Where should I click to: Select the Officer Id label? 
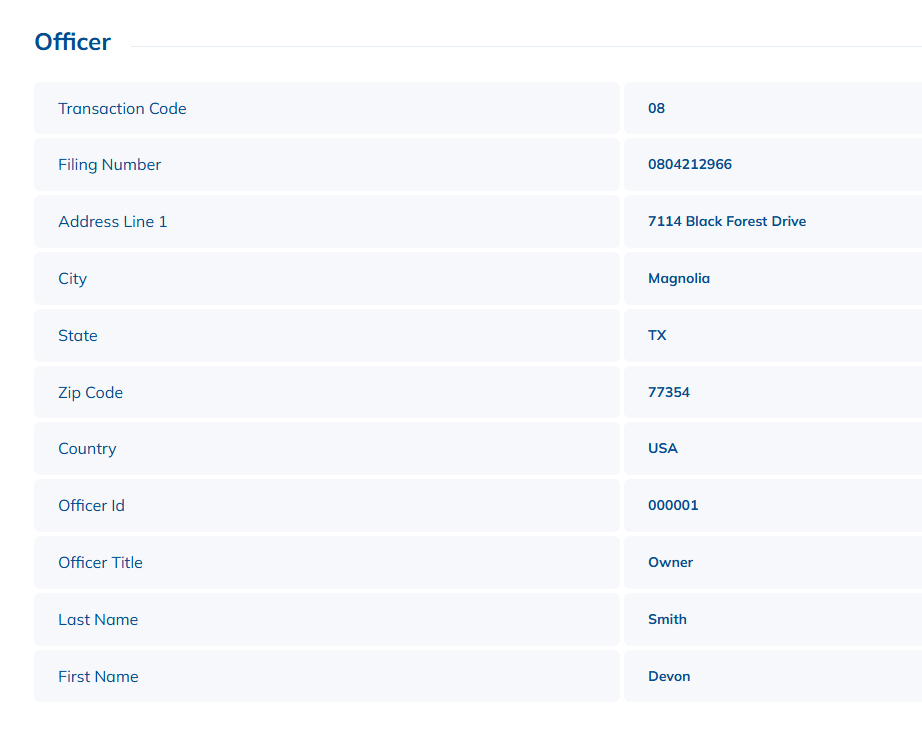click(91, 506)
